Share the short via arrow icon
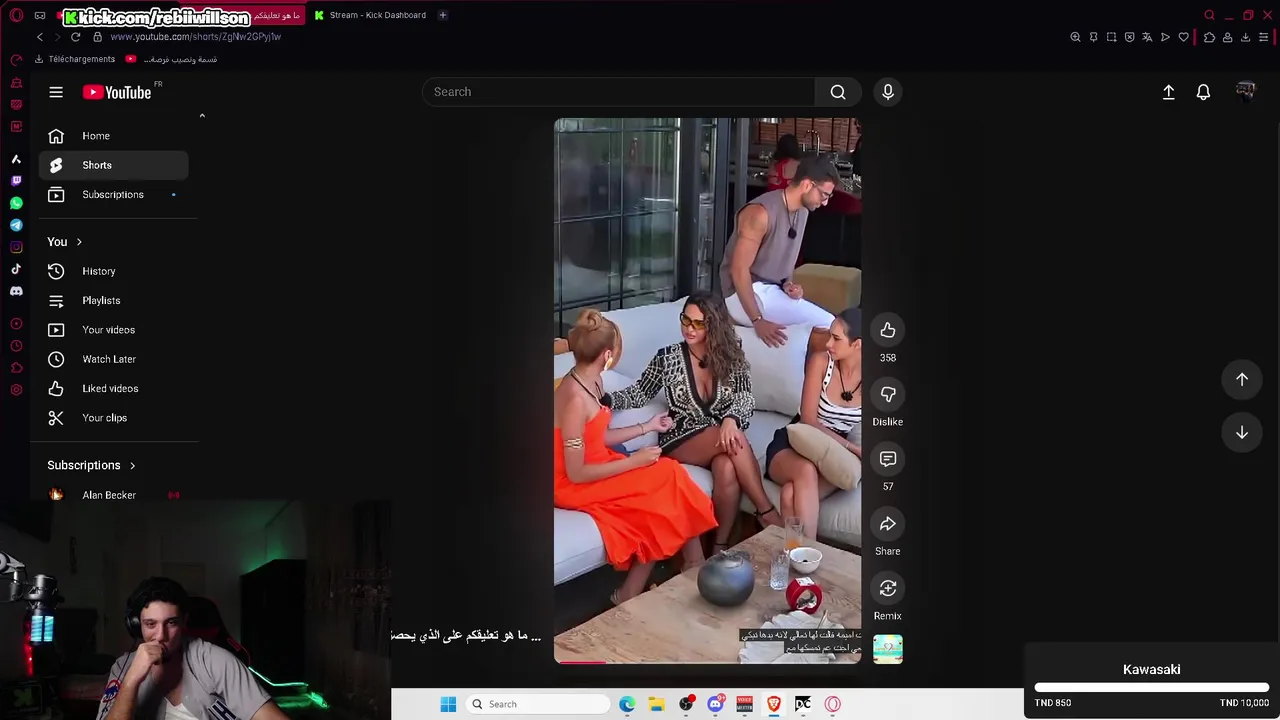Viewport: 1280px width, 720px height. click(x=888, y=524)
